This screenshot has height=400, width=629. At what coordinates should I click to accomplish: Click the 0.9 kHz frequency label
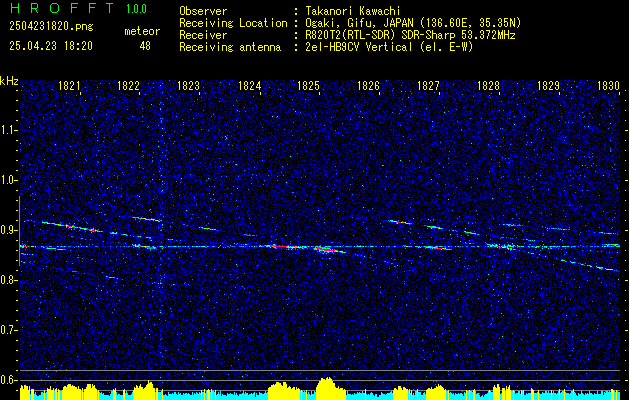click(9, 230)
